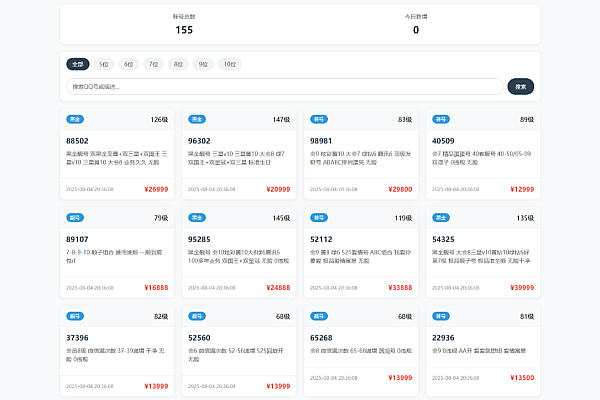Click the price ¥39999
The height and width of the screenshot is (400, 600).
click(x=522, y=287)
